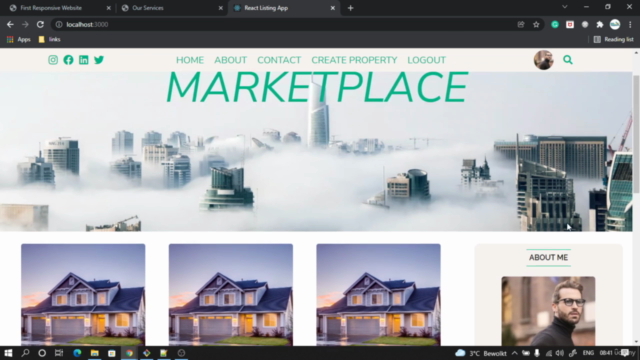This screenshot has width=640, height=360.
Task: Switch to Our Services tab
Action: coord(171,8)
